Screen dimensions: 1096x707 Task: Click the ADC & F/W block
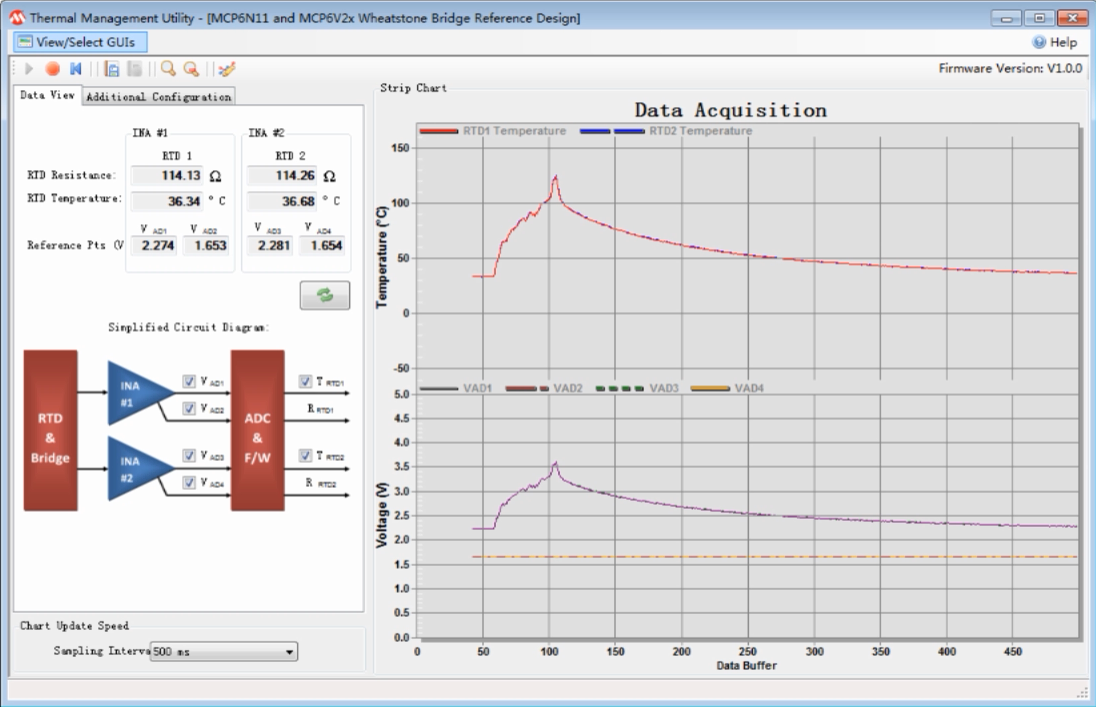tap(257, 430)
